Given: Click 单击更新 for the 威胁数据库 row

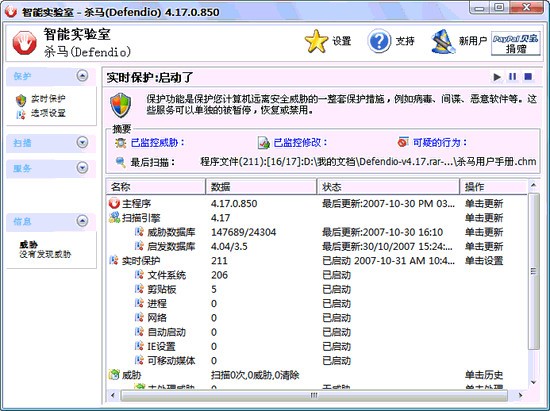Looking at the screenshot, I should click(x=484, y=232).
